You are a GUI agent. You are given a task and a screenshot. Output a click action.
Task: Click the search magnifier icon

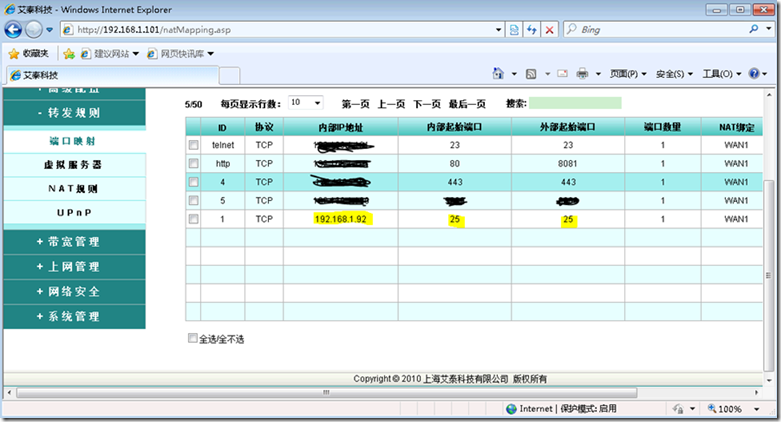tap(754, 29)
